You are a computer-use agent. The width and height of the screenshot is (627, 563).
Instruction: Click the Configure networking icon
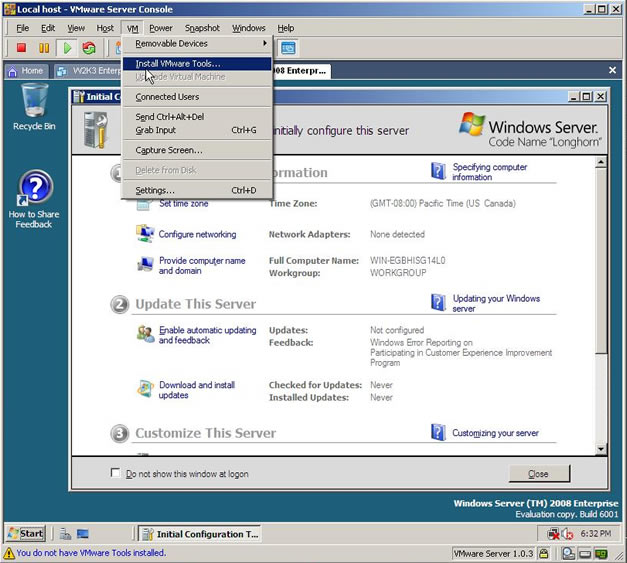pos(144,234)
